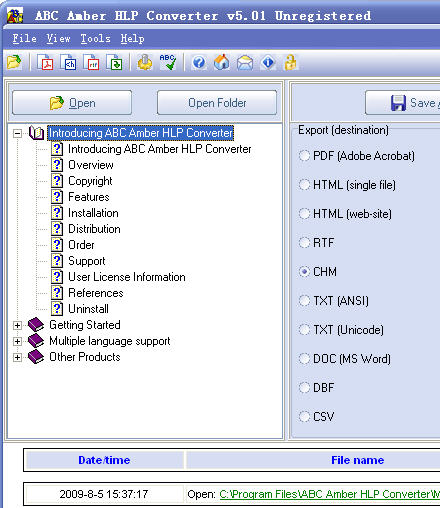
Task: Click the Open button
Action: [x=72, y=103]
